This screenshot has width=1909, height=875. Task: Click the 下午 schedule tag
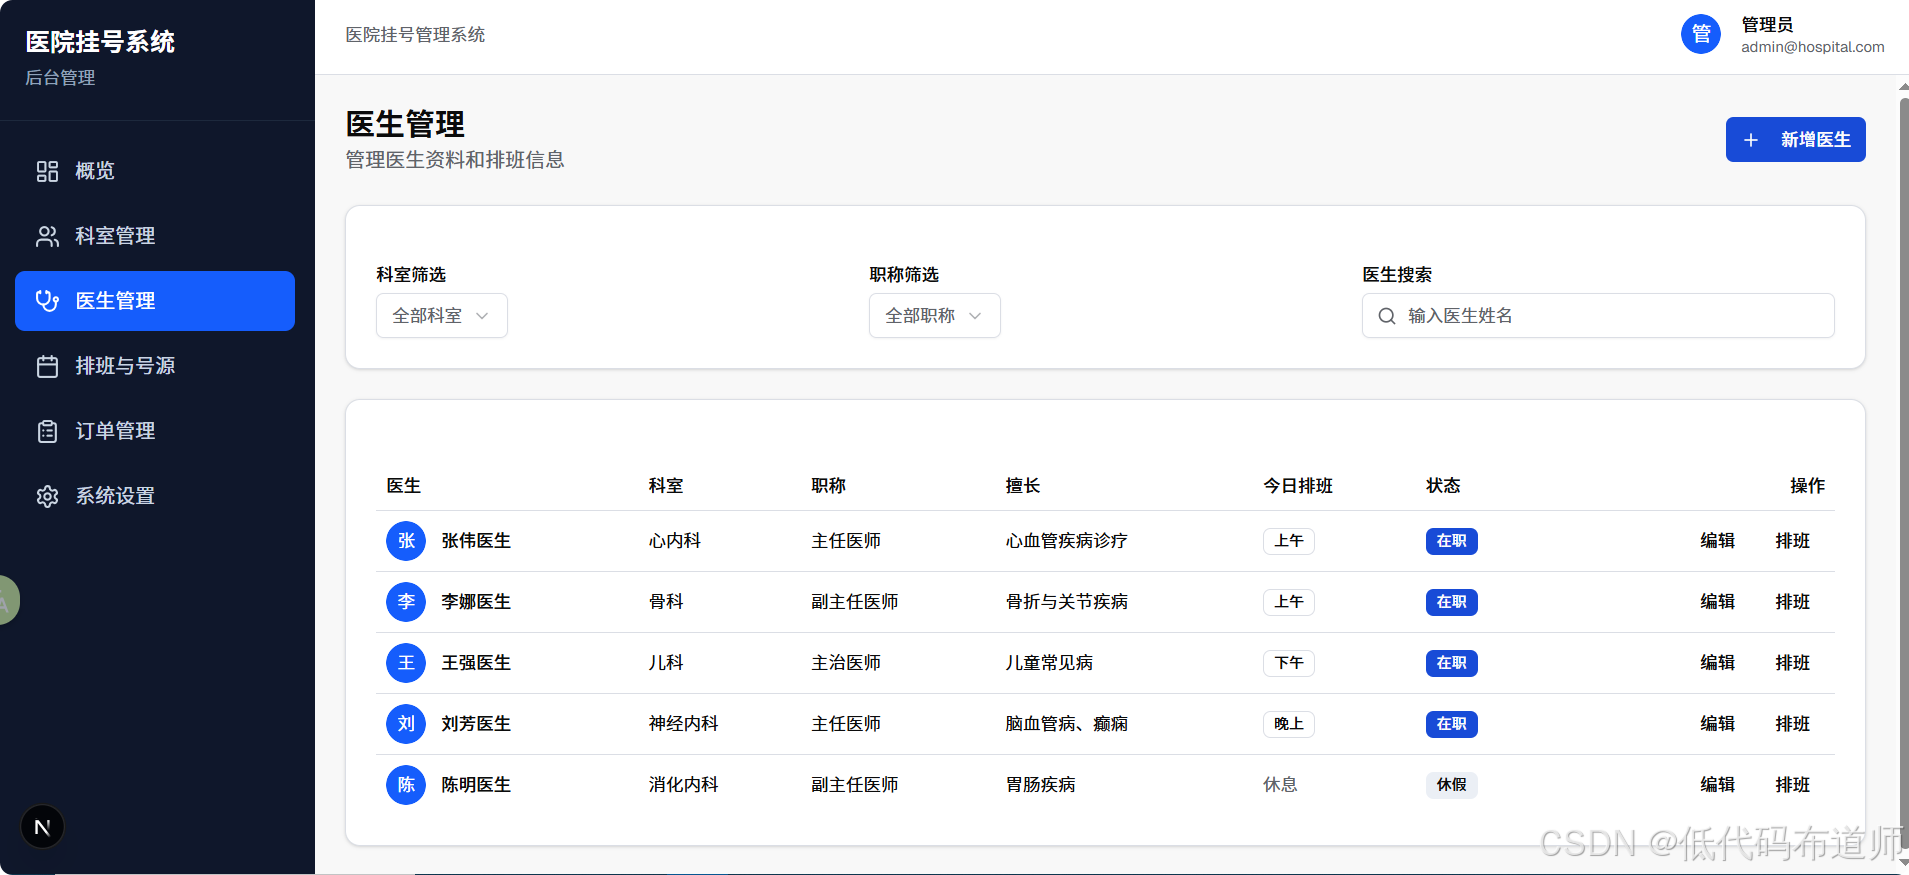coord(1288,663)
